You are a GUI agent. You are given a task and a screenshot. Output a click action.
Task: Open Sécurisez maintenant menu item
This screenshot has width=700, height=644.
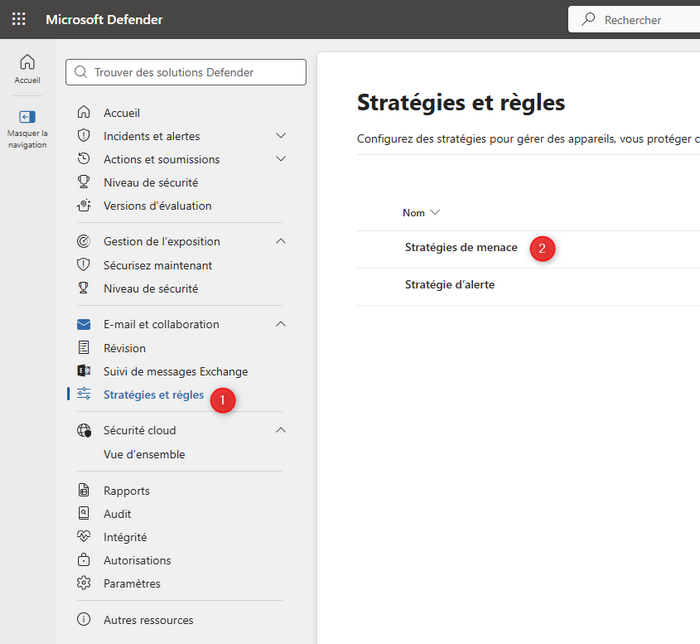pos(158,266)
